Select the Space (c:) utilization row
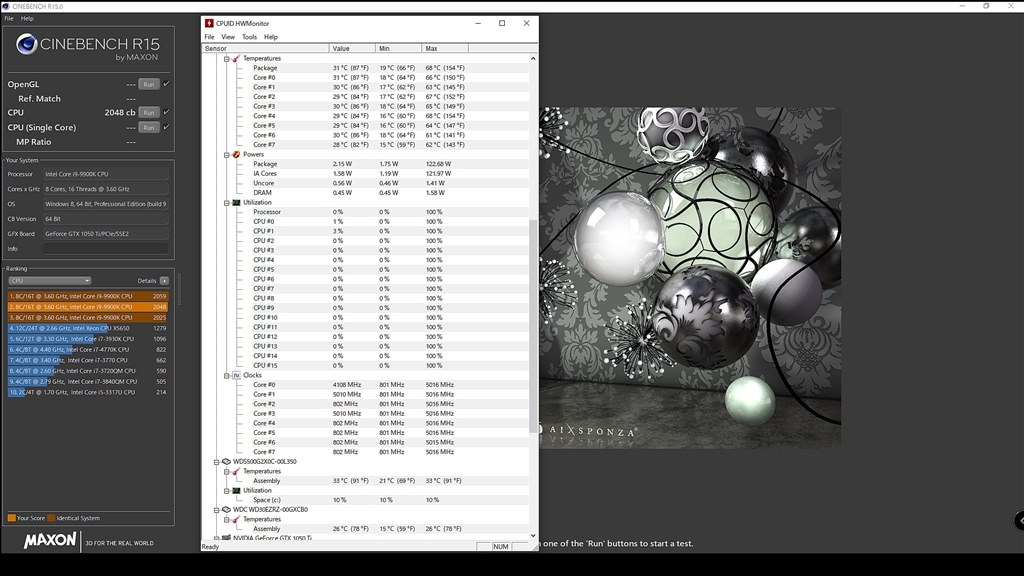The image size is (1024, 576). [x=366, y=500]
